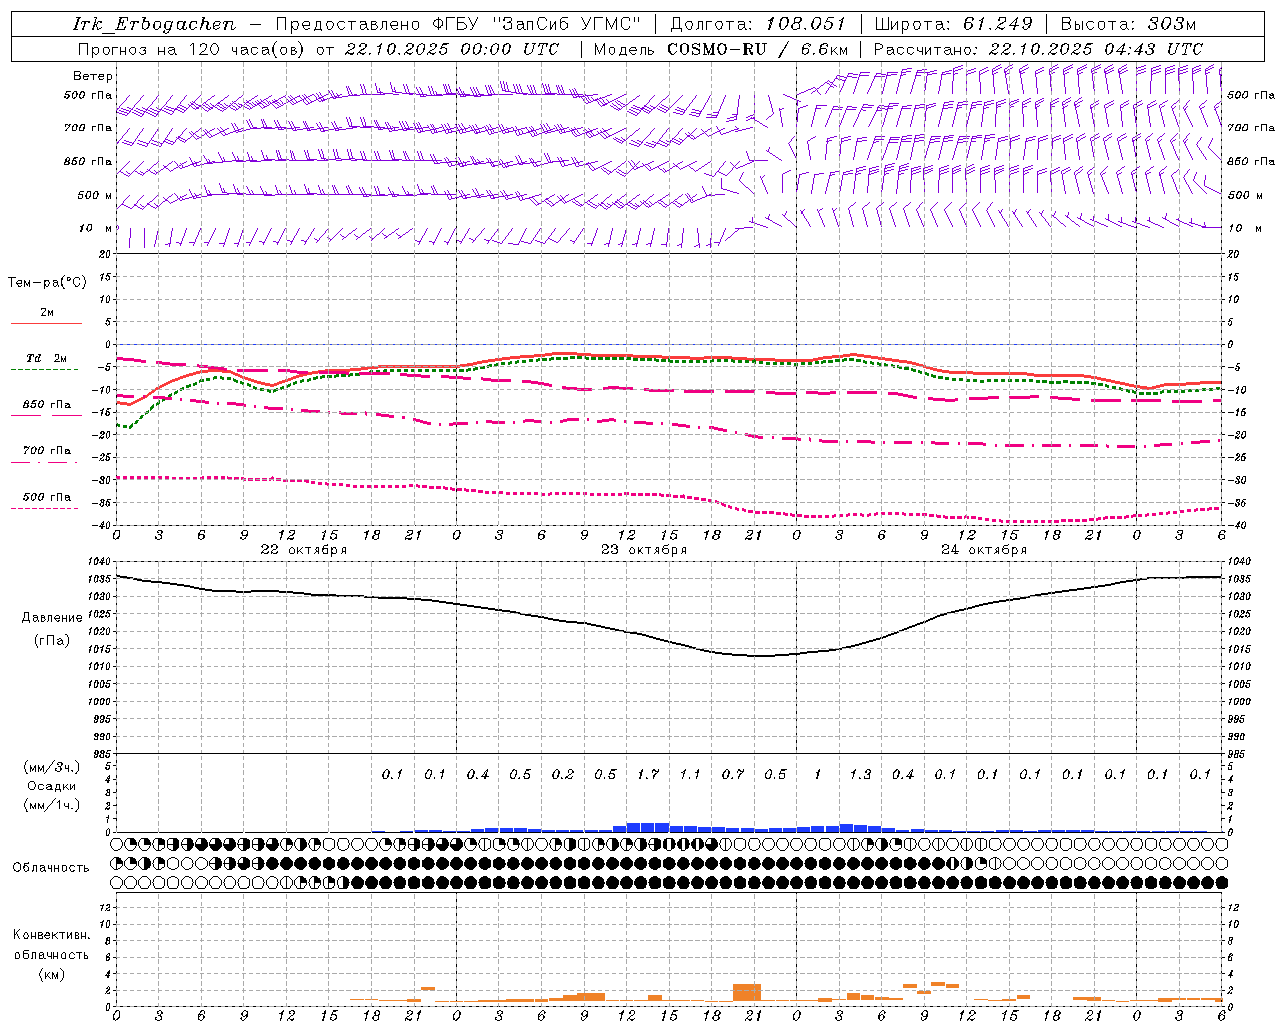
Task: Click the 850 гПа temperature legend entry
Action: click(47, 405)
